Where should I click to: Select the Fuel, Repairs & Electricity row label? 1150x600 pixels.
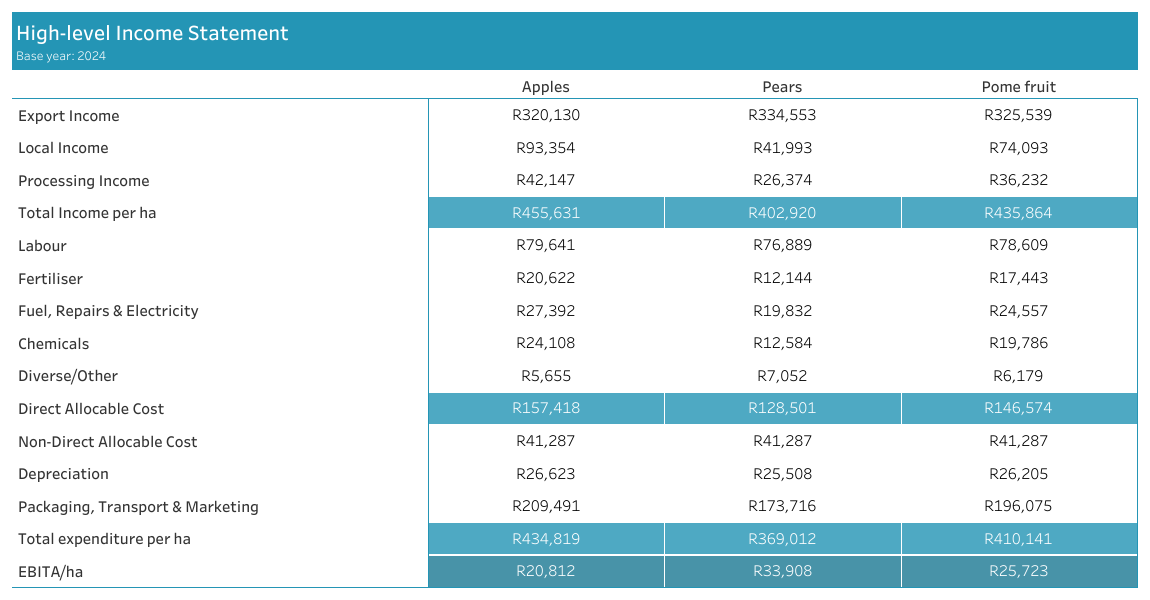(x=108, y=311)
